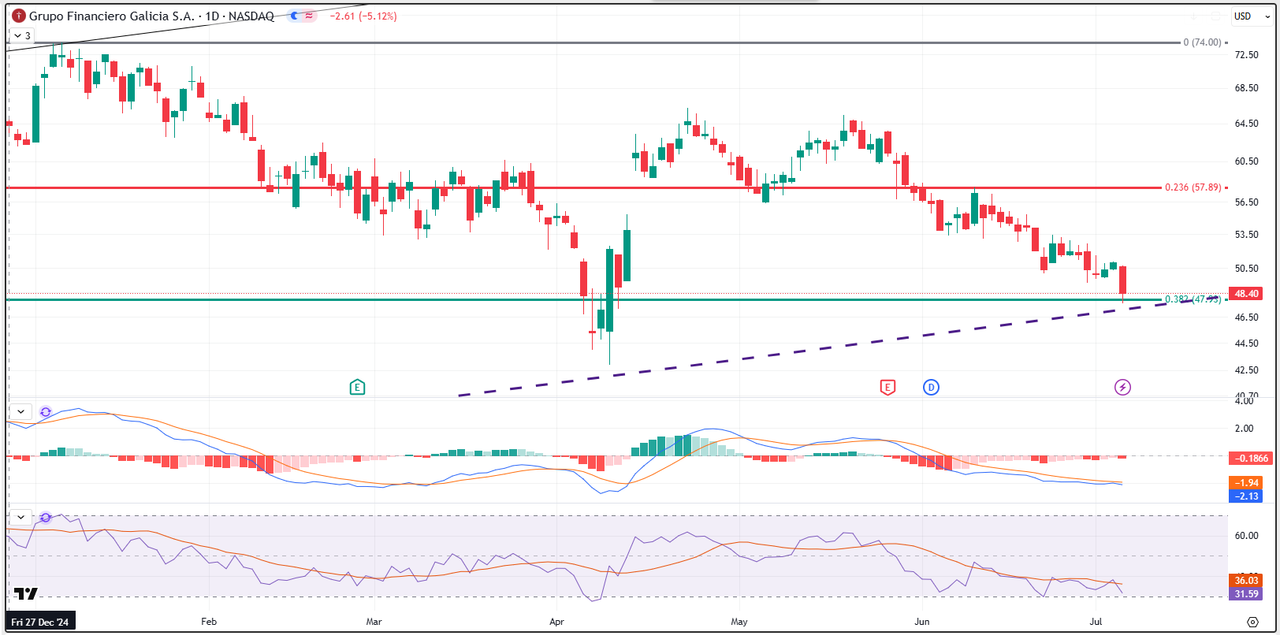Click the Jul label on time axis
This screenshot has height=635, width=1280.
coord(1098,621)
